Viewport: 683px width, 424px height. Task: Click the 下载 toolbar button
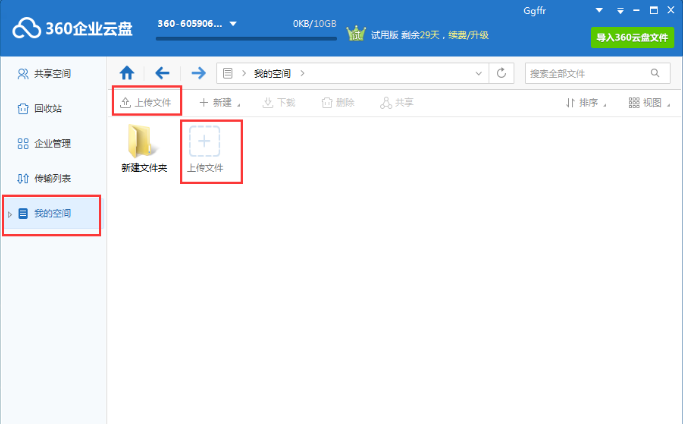(x=279, y=103)
